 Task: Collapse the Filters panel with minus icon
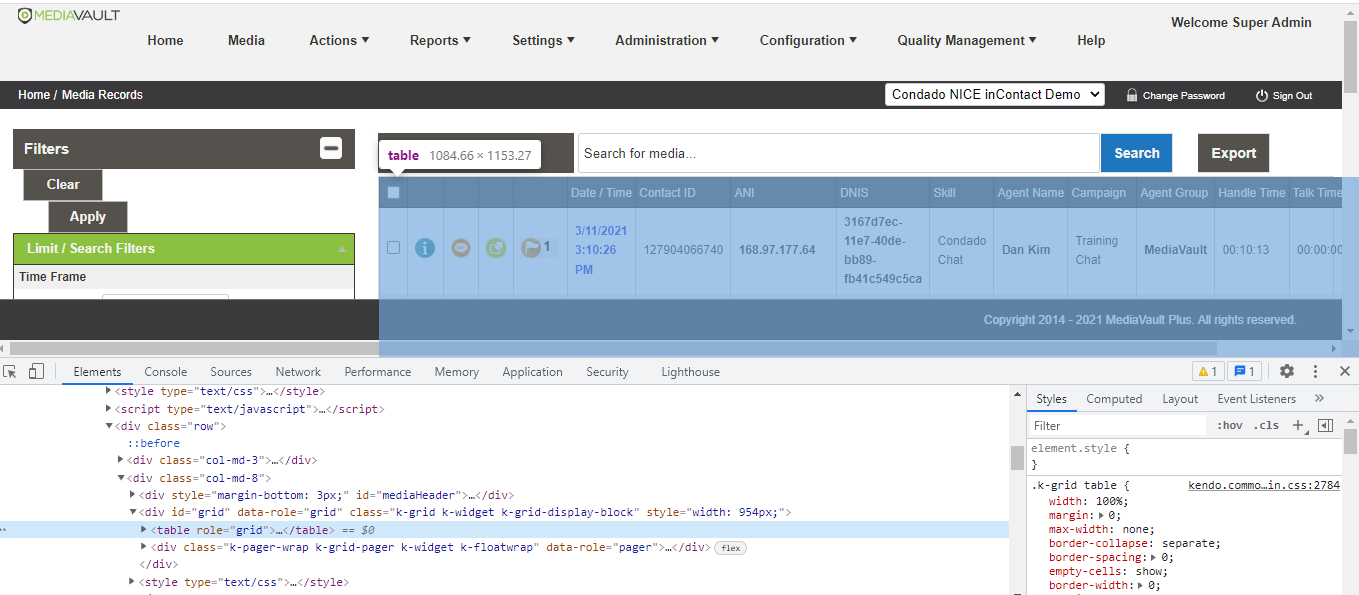point(331,148)
